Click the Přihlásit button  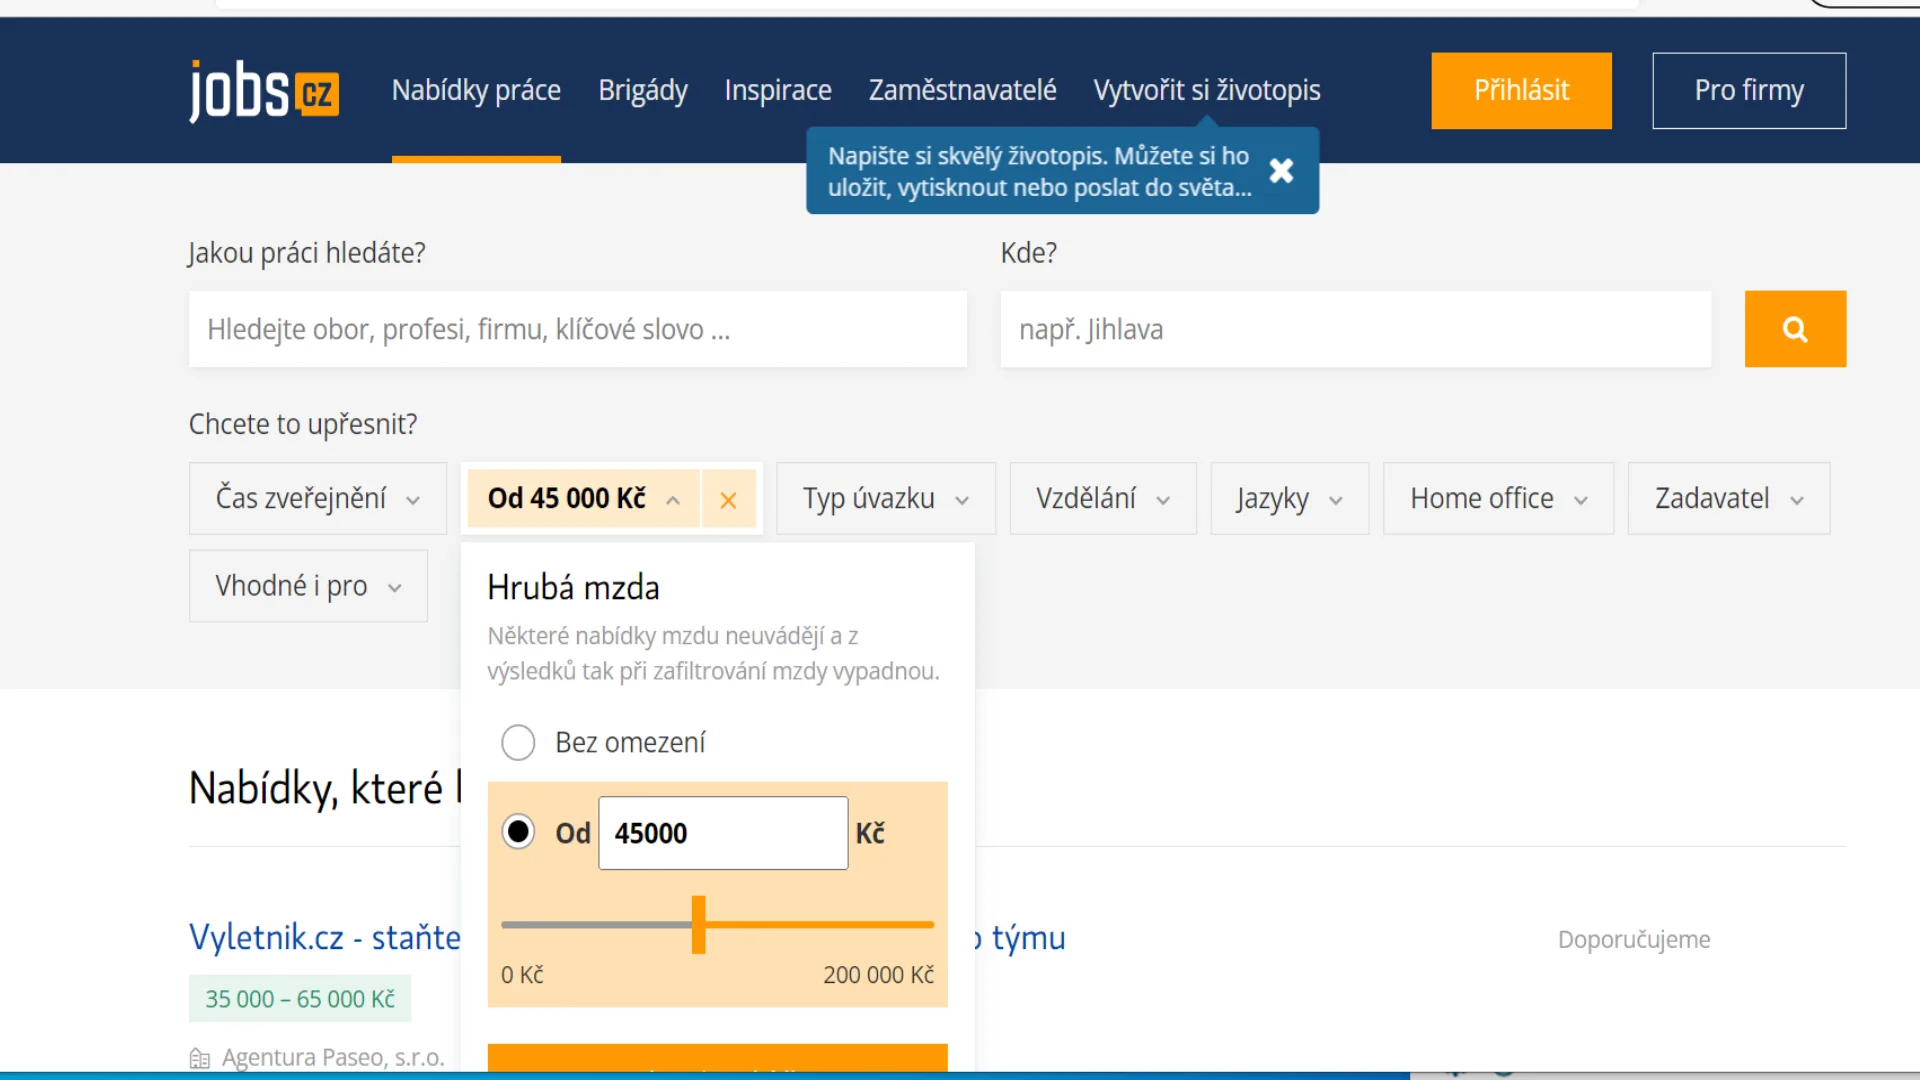pyautogui.click(x=1521, y=91)
